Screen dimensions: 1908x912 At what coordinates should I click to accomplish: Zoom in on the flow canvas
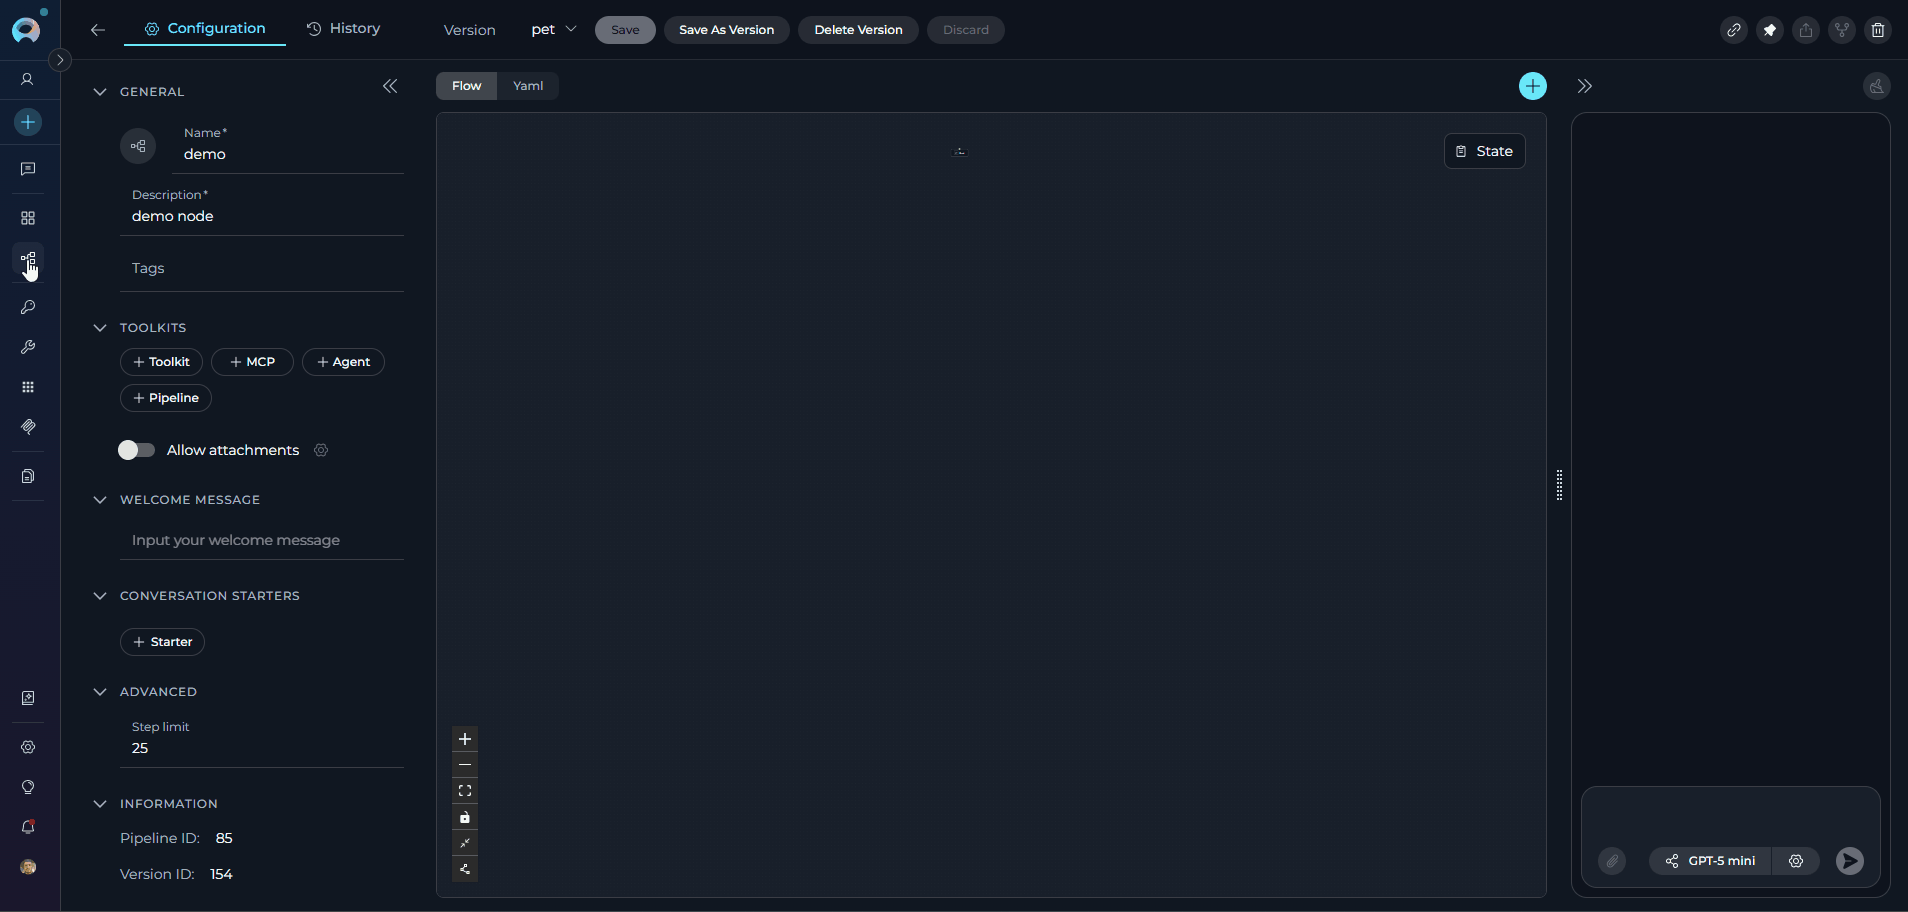(x=465, y=739)
